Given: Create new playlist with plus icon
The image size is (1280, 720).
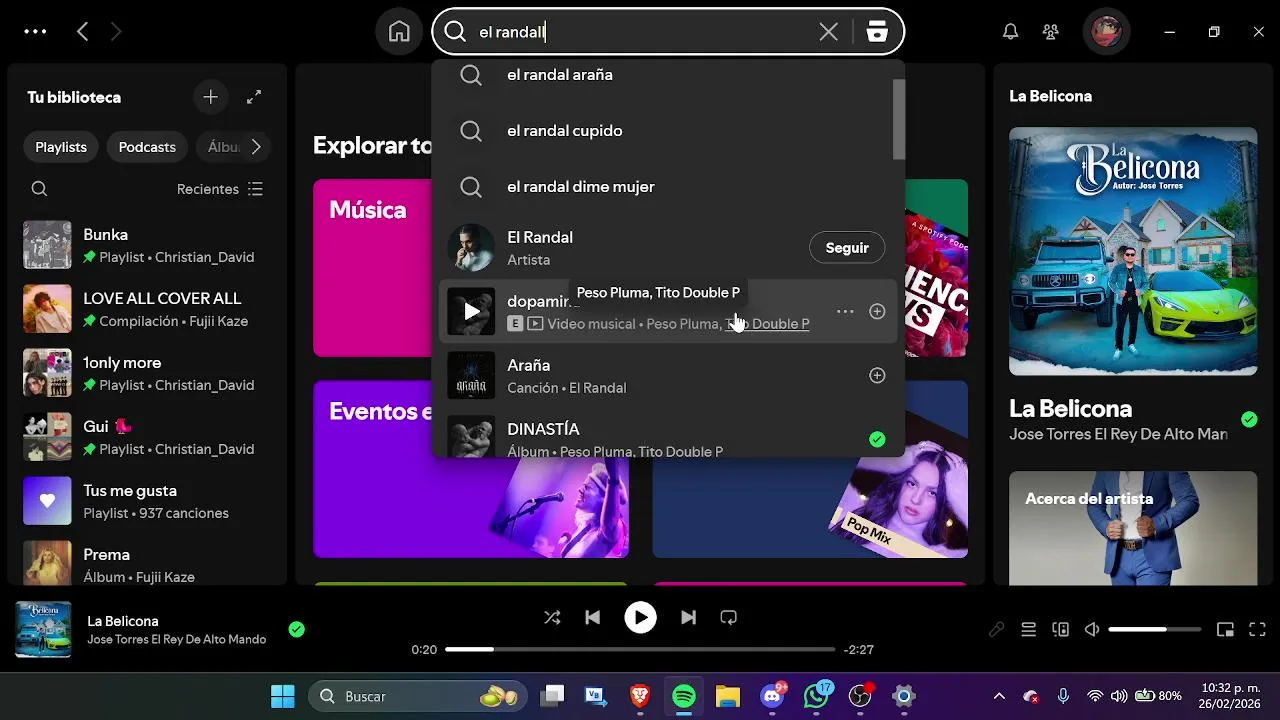Looking at the screenshot, I should click(210, 97).
